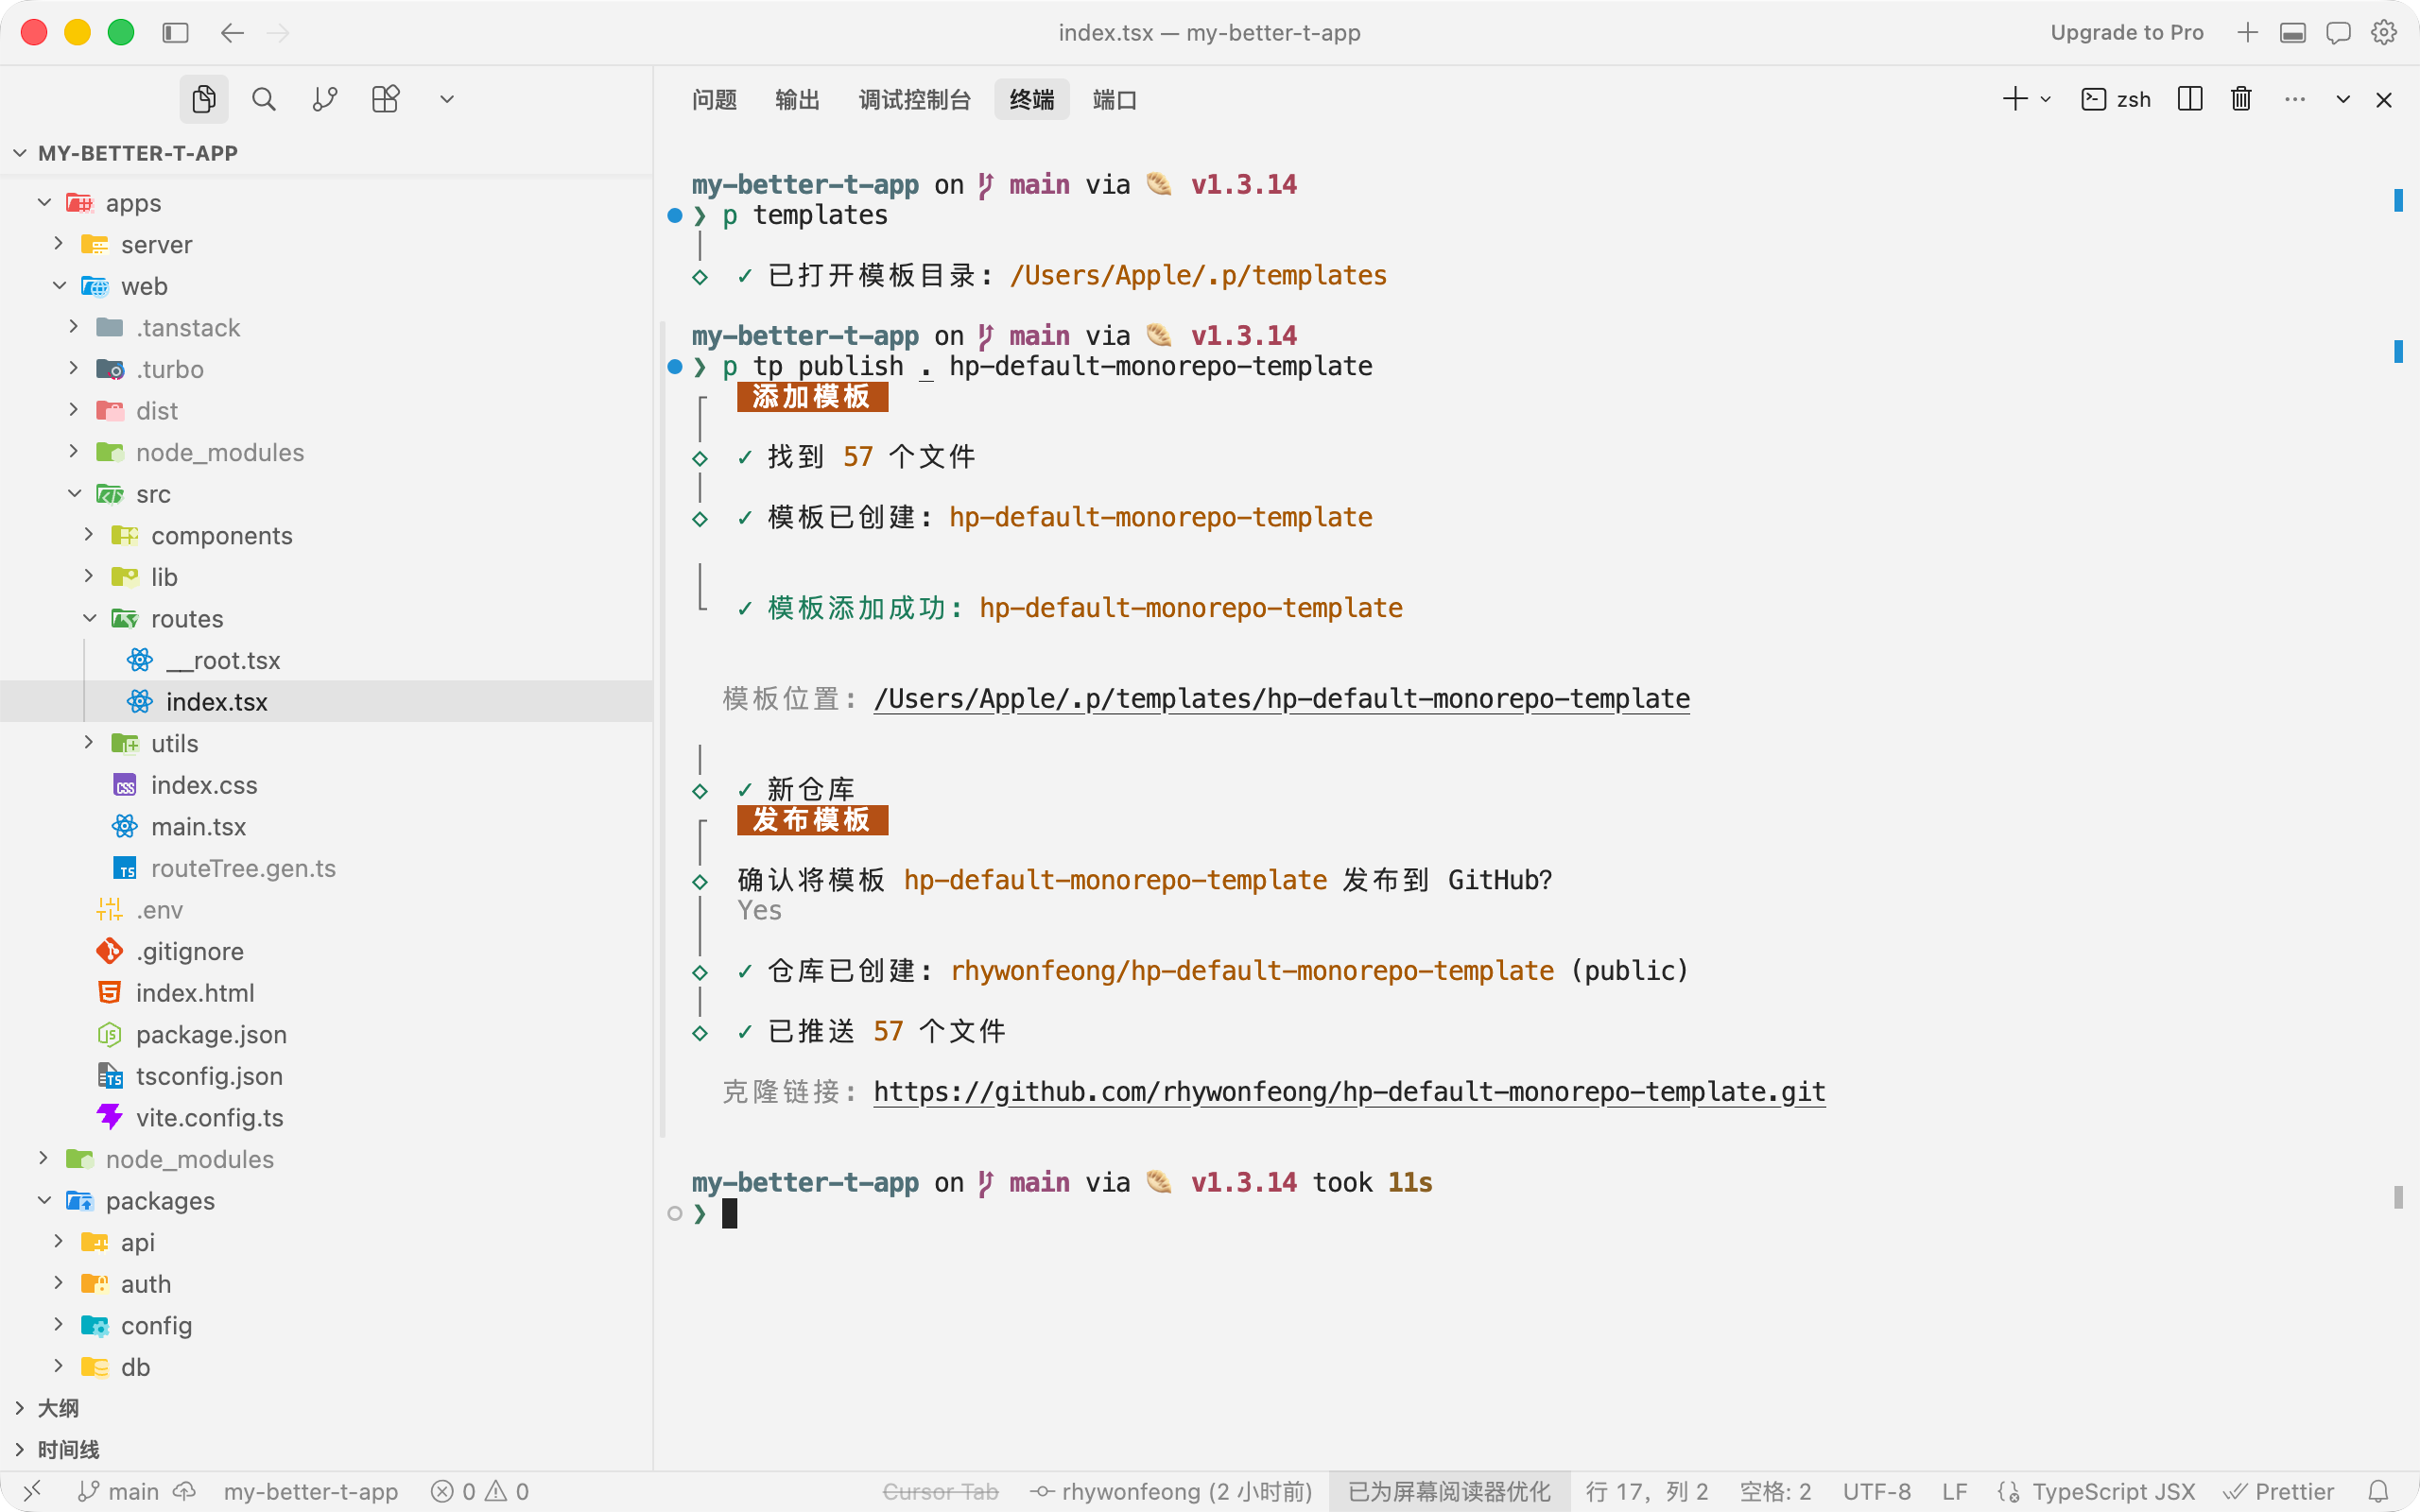
Task: Open the chat panel icon in title bar
Action: click(x=2338, y=33)
